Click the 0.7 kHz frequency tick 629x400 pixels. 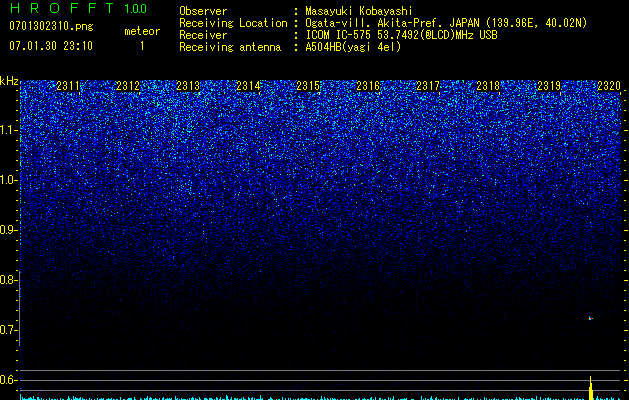(9, 330)
